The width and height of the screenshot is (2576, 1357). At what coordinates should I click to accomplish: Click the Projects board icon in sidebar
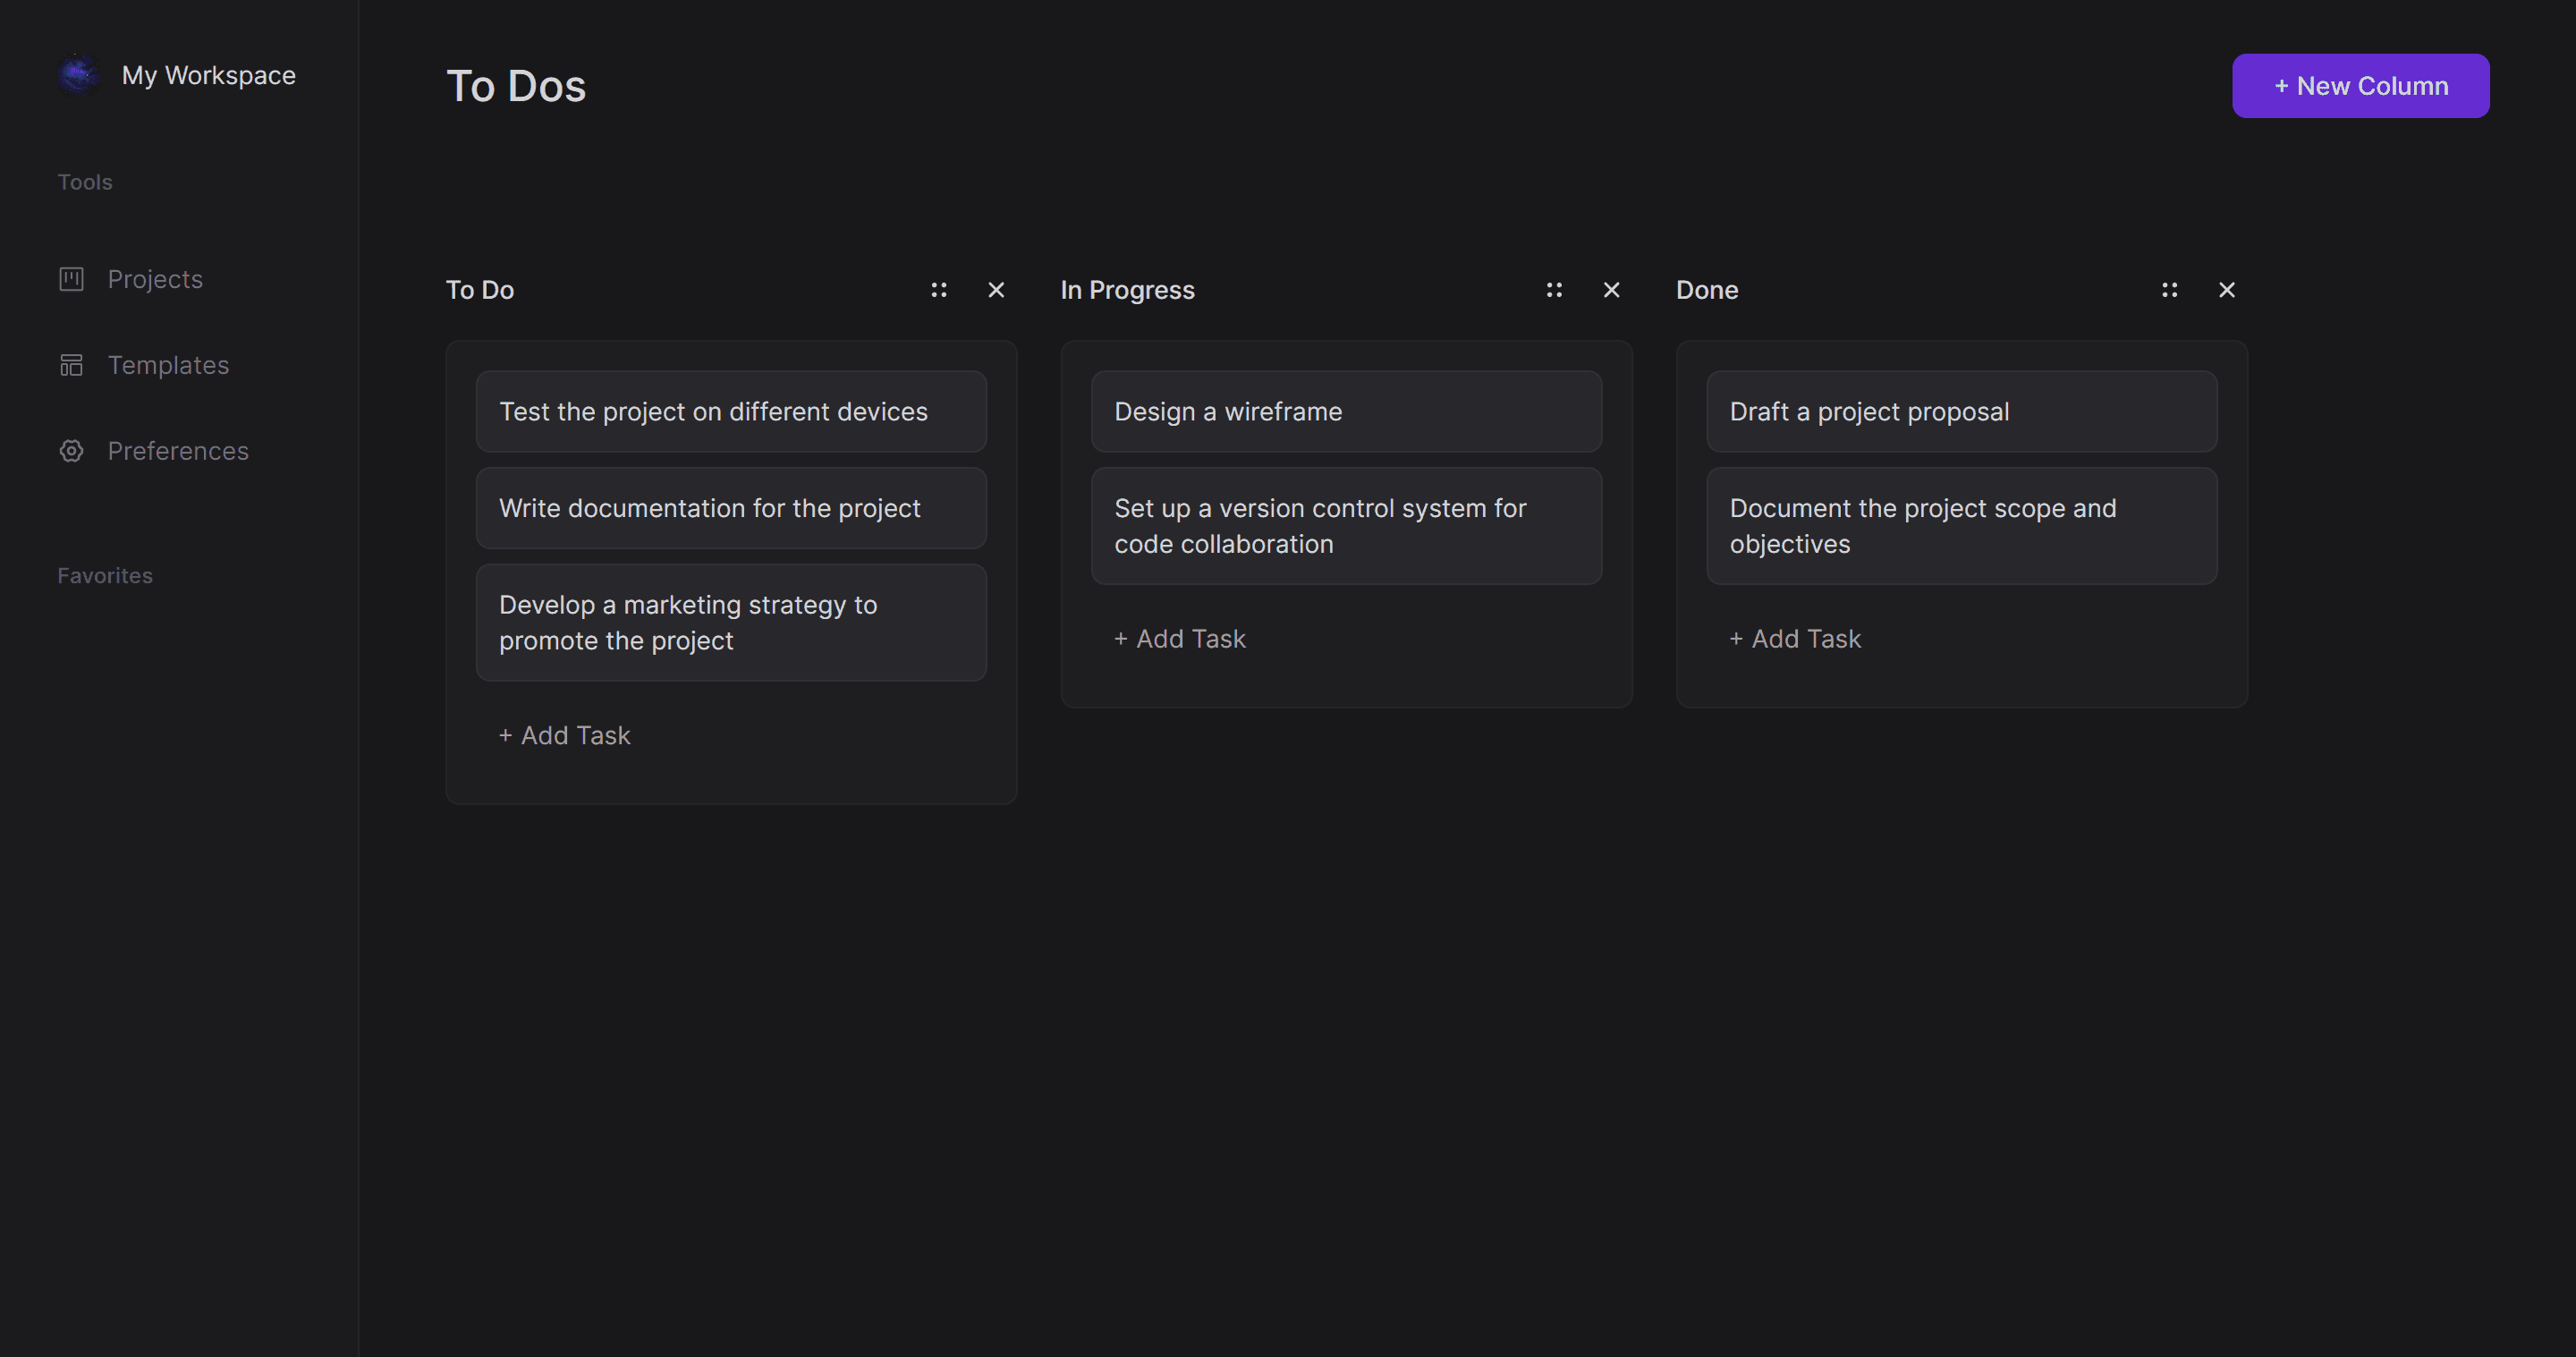coord(71,279)
